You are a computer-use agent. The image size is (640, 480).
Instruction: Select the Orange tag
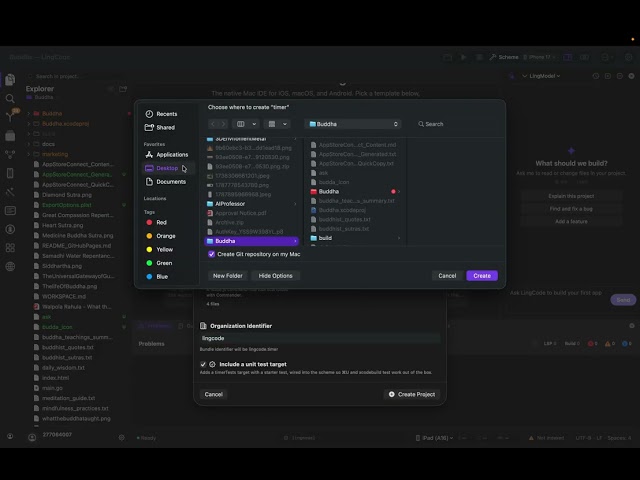[161, 236]
